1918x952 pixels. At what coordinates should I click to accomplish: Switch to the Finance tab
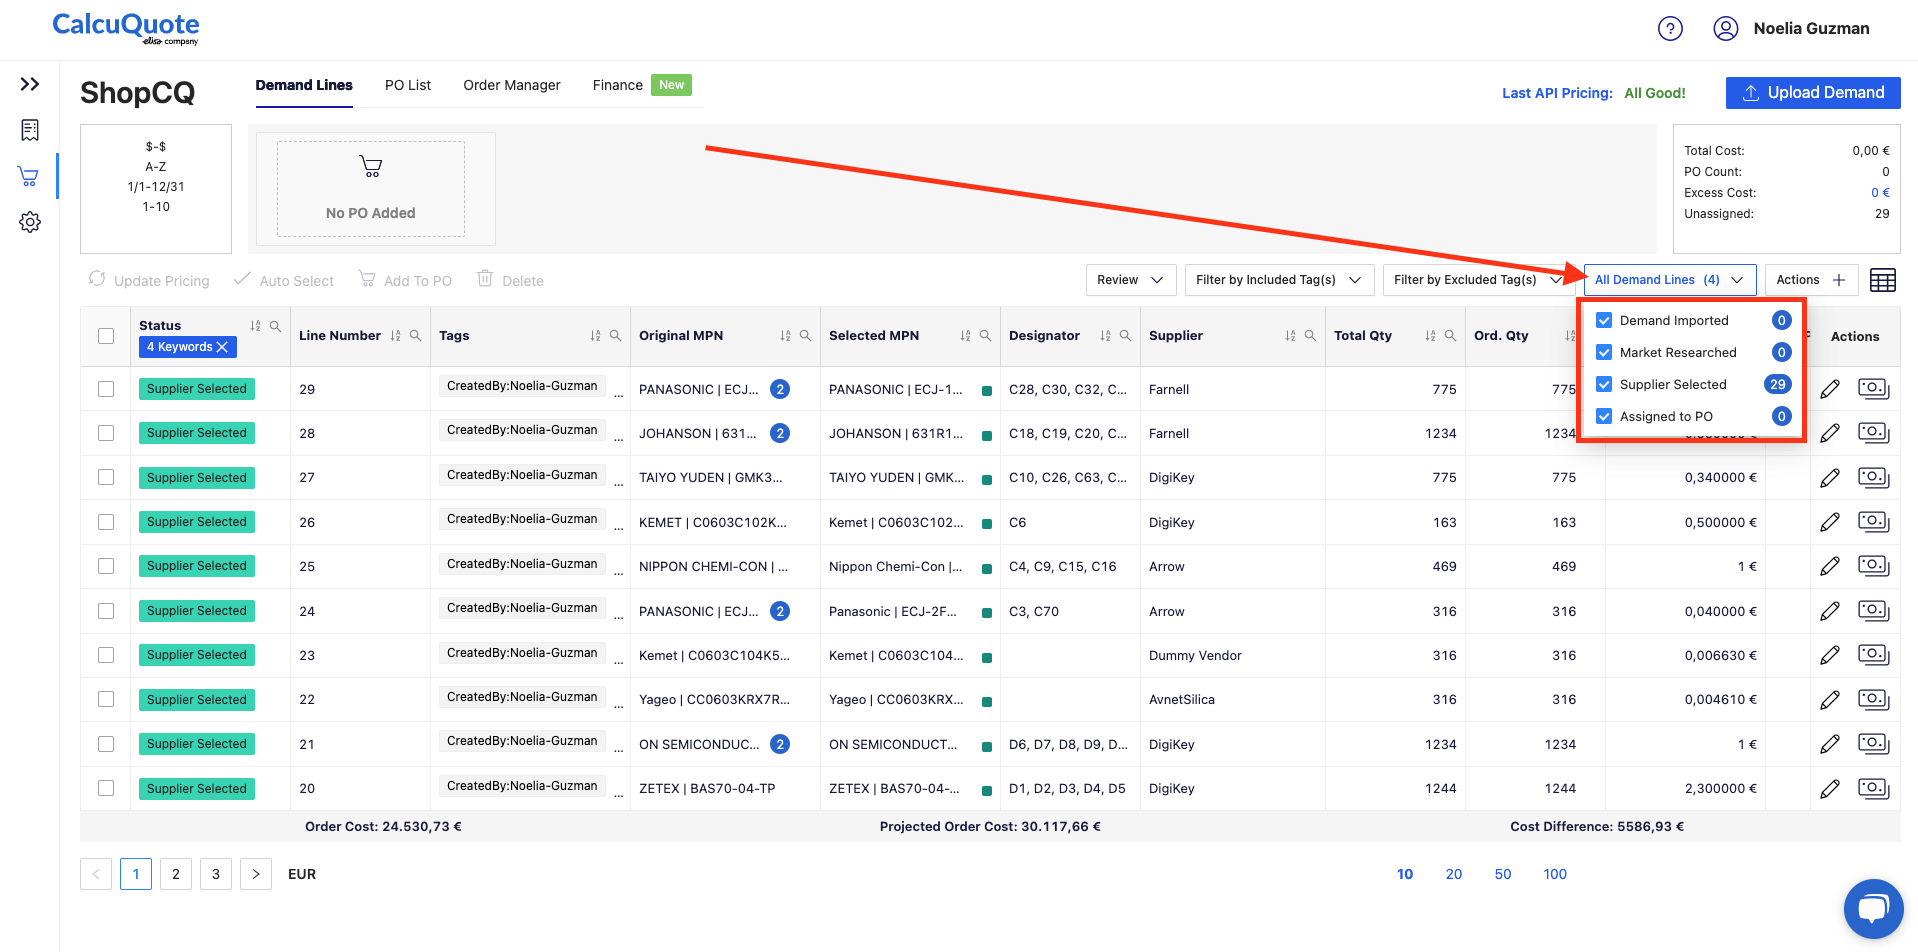point(618,85)
